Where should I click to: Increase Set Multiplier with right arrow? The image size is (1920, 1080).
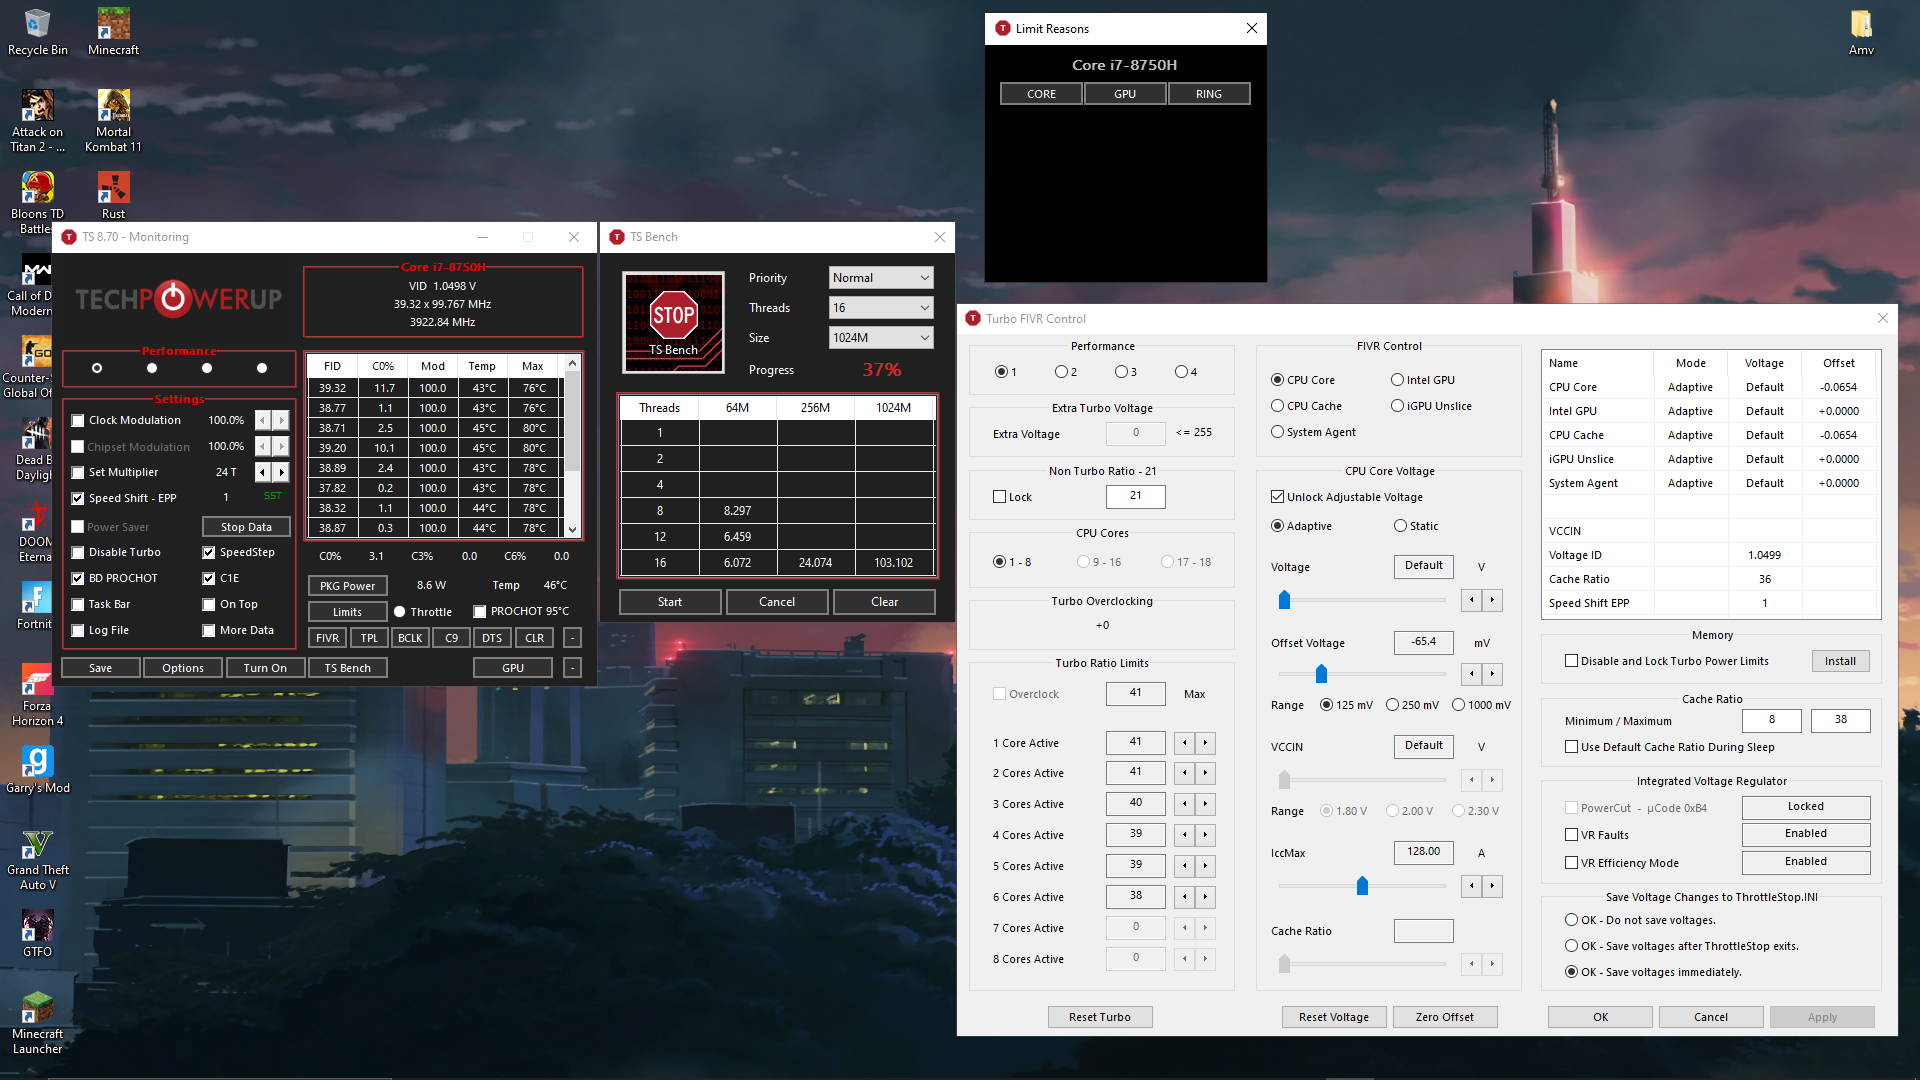(x=281, y=472)
